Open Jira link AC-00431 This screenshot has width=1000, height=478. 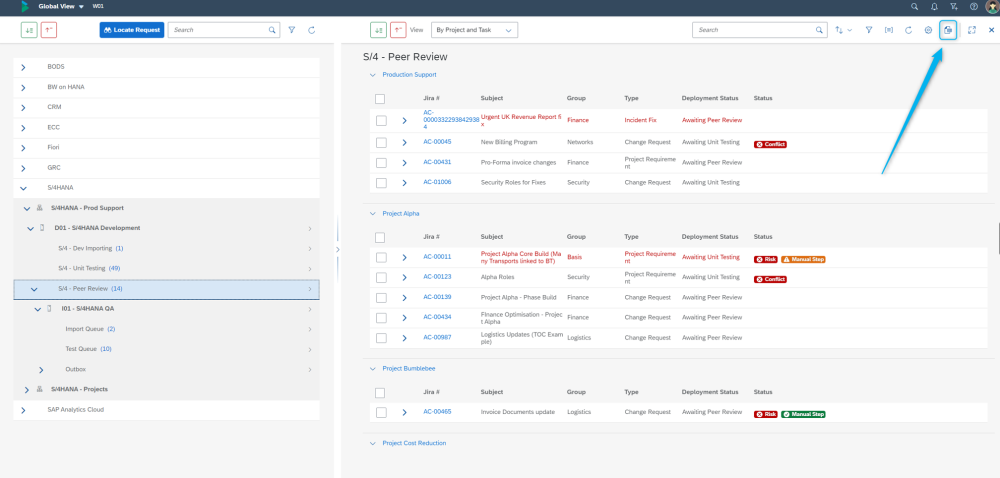[437, 162]
